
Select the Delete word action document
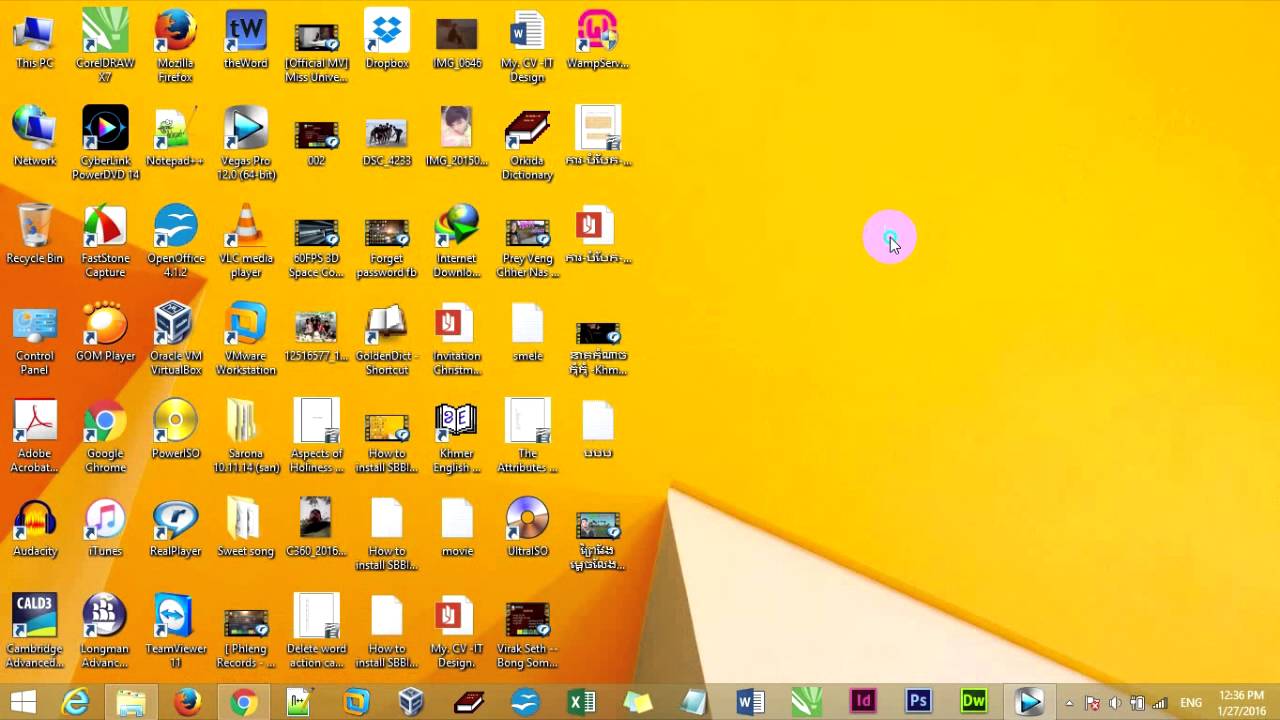316,632
